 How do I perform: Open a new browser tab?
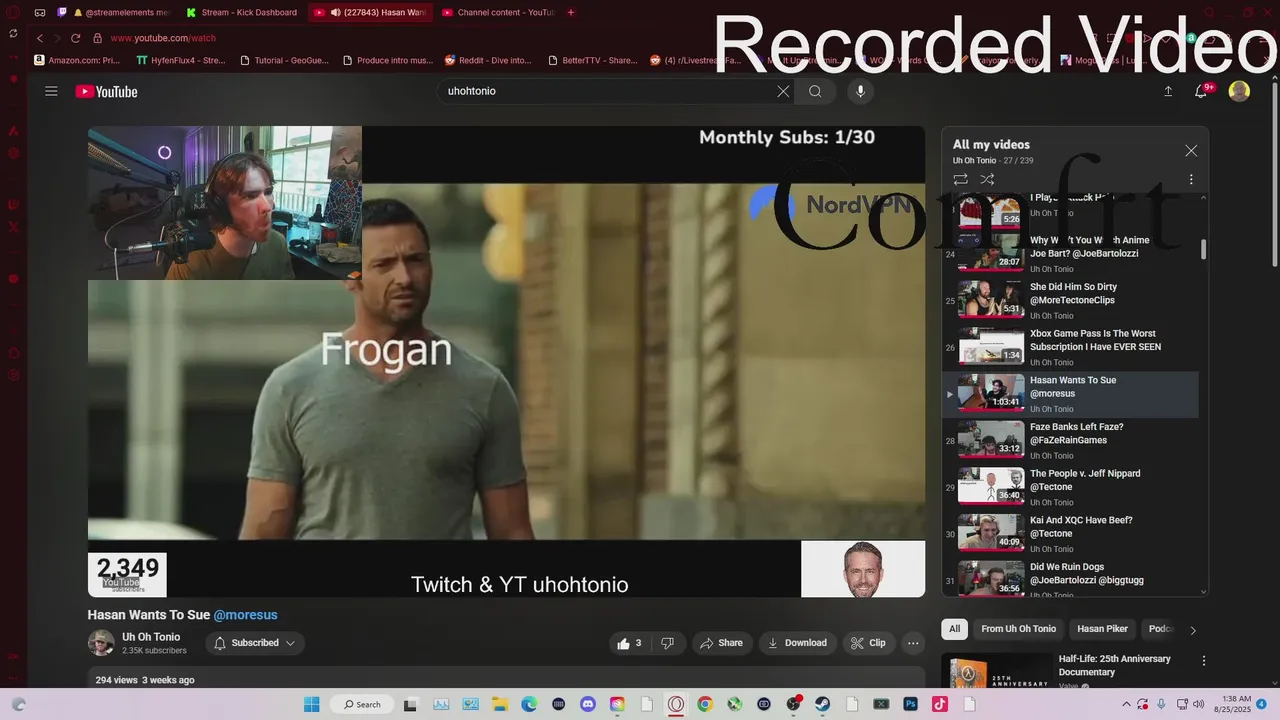[x=571, y=13]
